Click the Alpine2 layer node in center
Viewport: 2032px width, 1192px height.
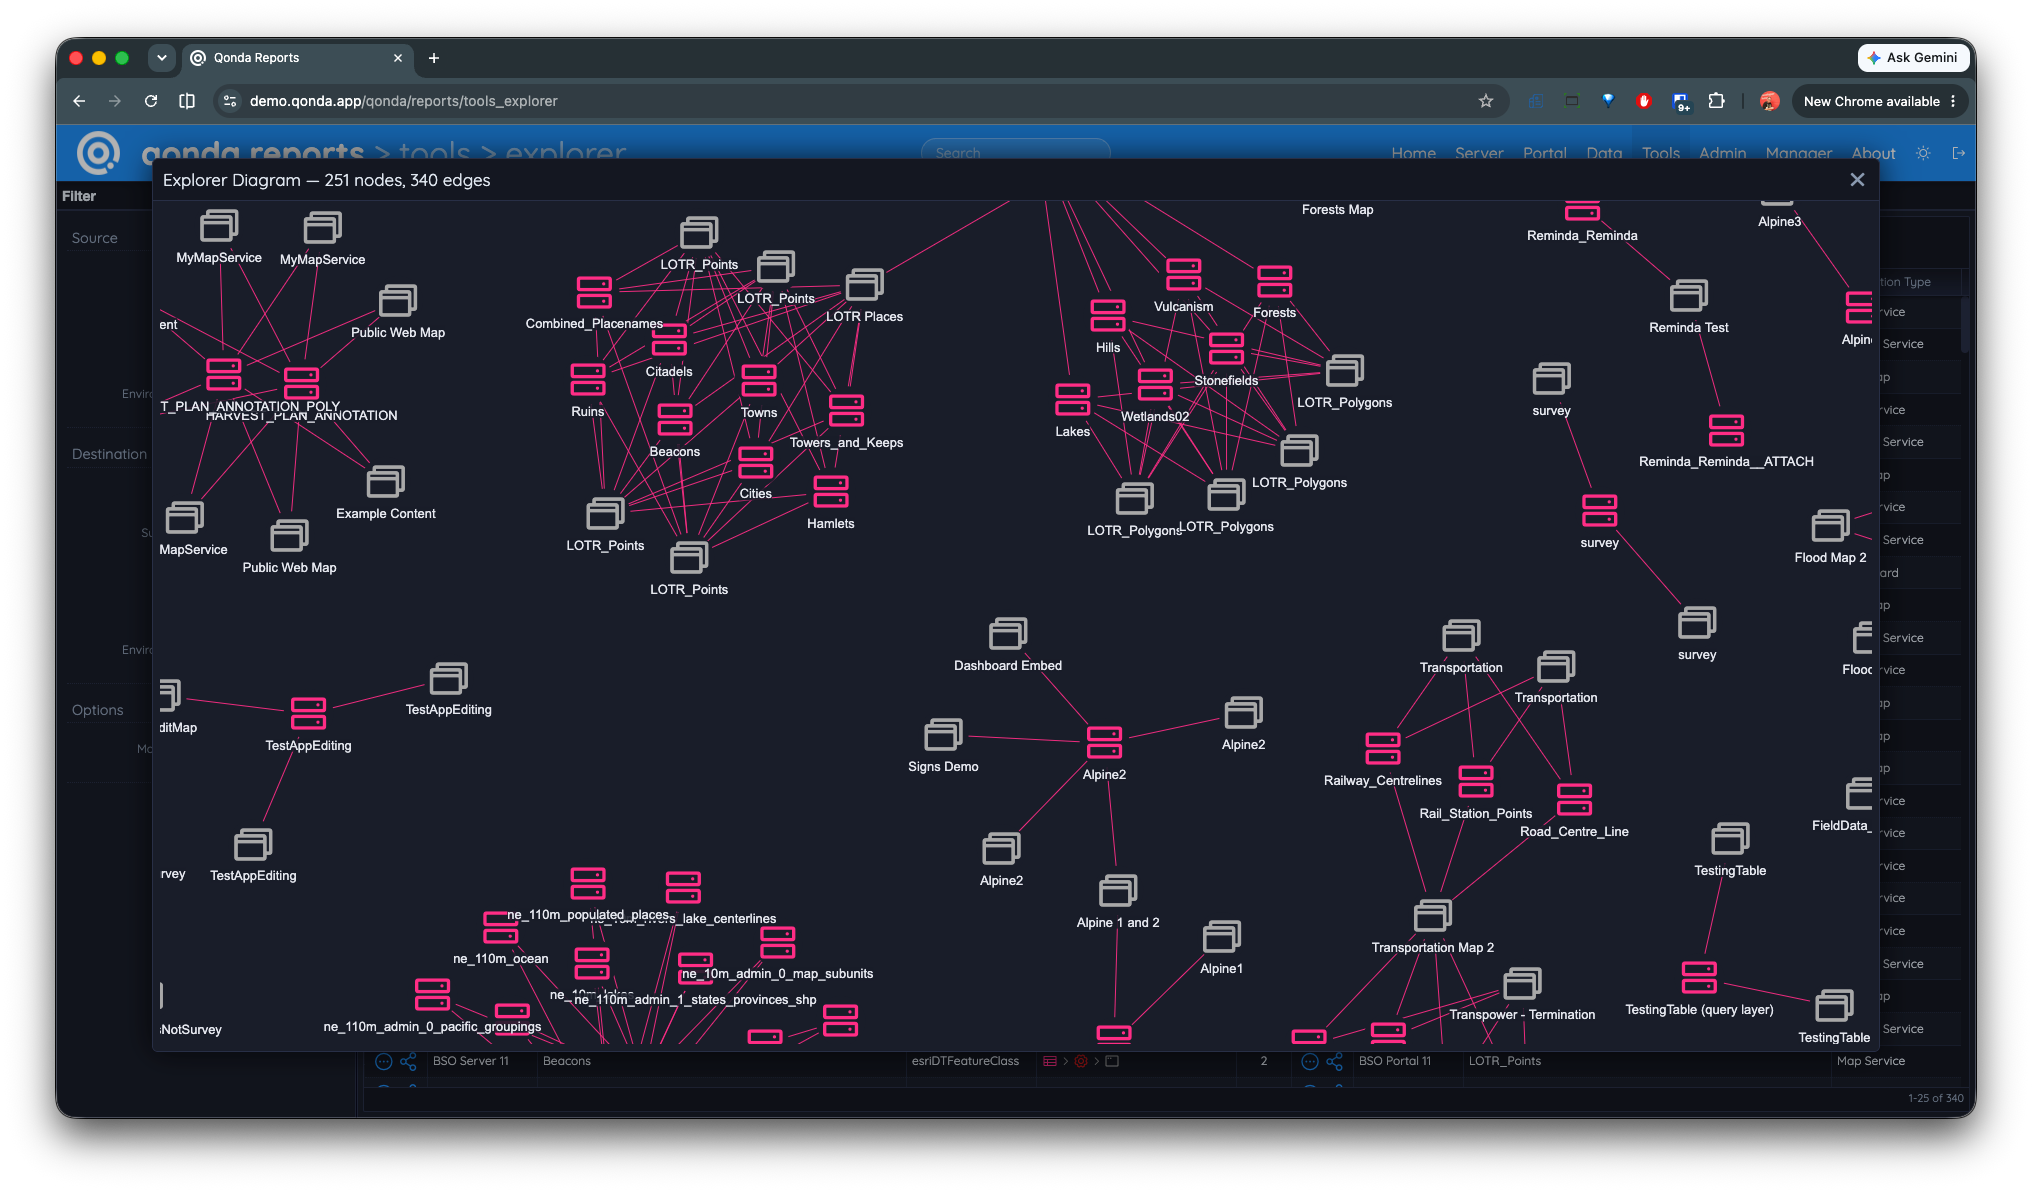click(1105, 743)
